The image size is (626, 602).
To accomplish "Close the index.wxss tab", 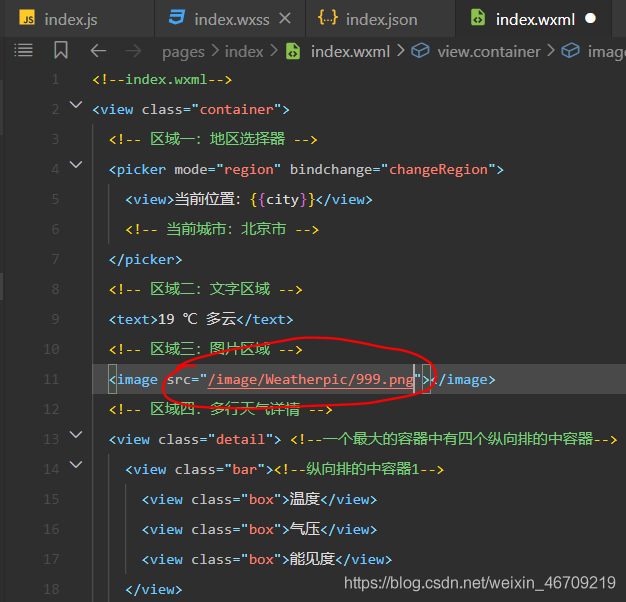I will tap(285, 18).
